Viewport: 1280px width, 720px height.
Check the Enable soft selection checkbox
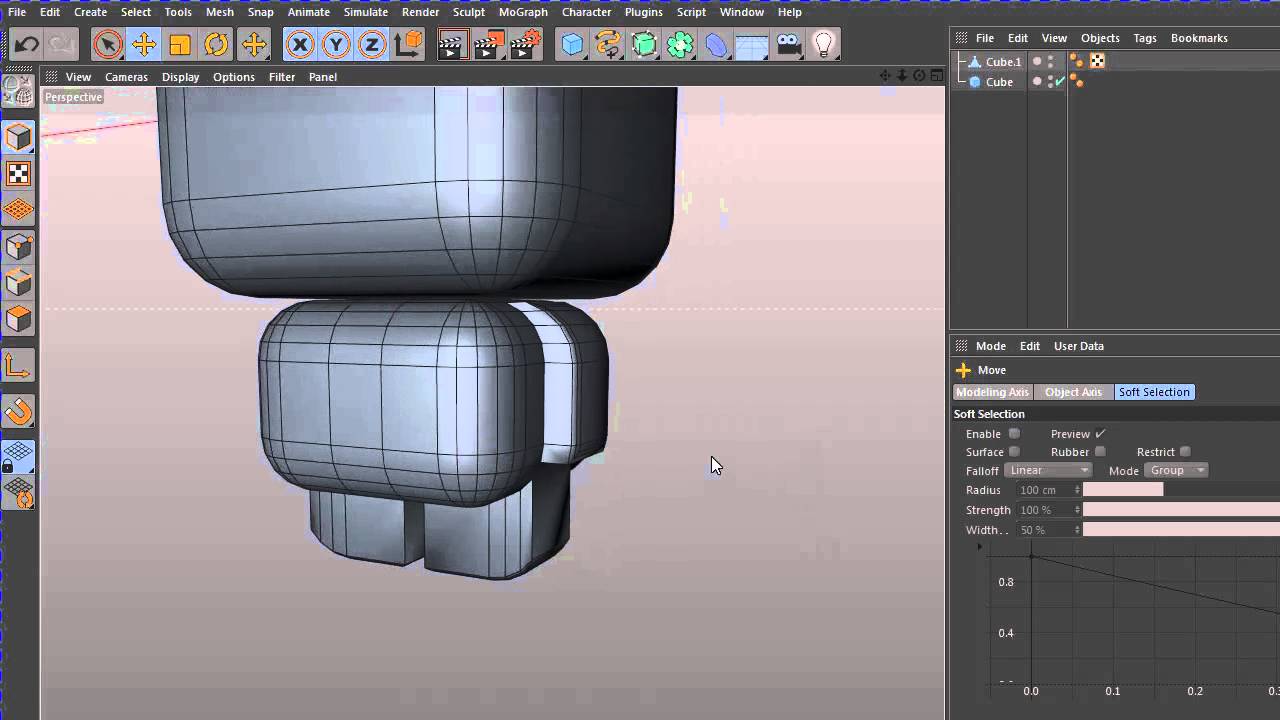point(1014,434)
